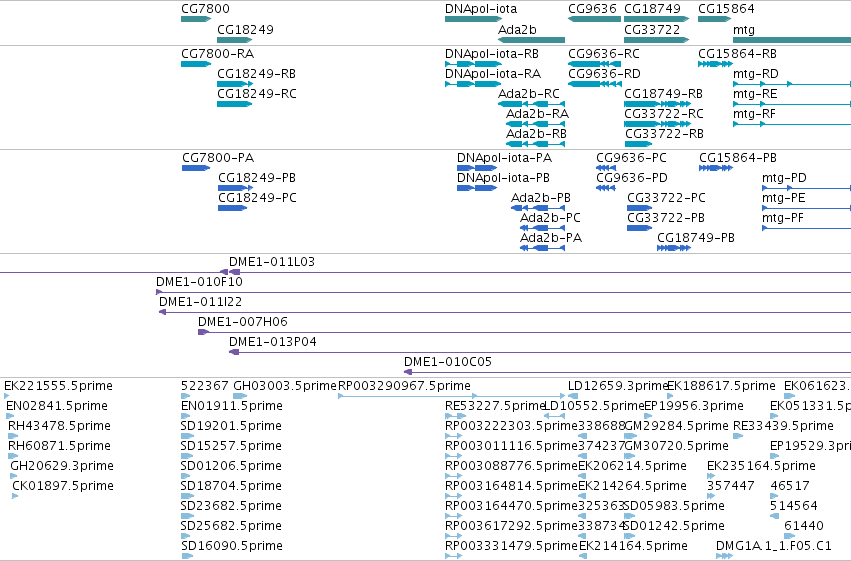Select the DNApol-iota gene
Viewport: 851px width, 561px height.
coord(473,19)
